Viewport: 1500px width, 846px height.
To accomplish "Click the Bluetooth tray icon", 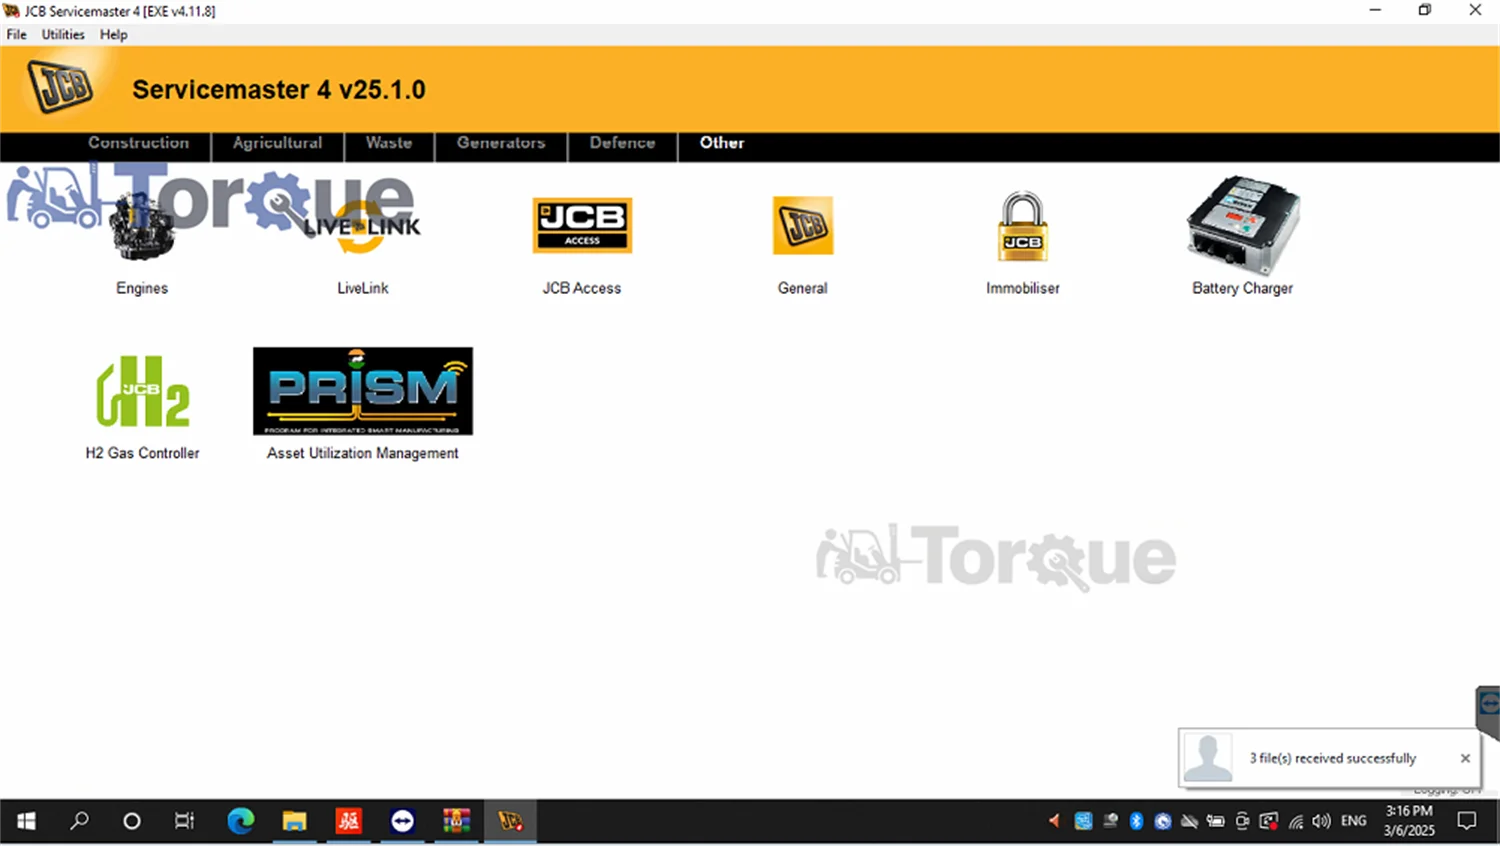I will point(1136,821).
